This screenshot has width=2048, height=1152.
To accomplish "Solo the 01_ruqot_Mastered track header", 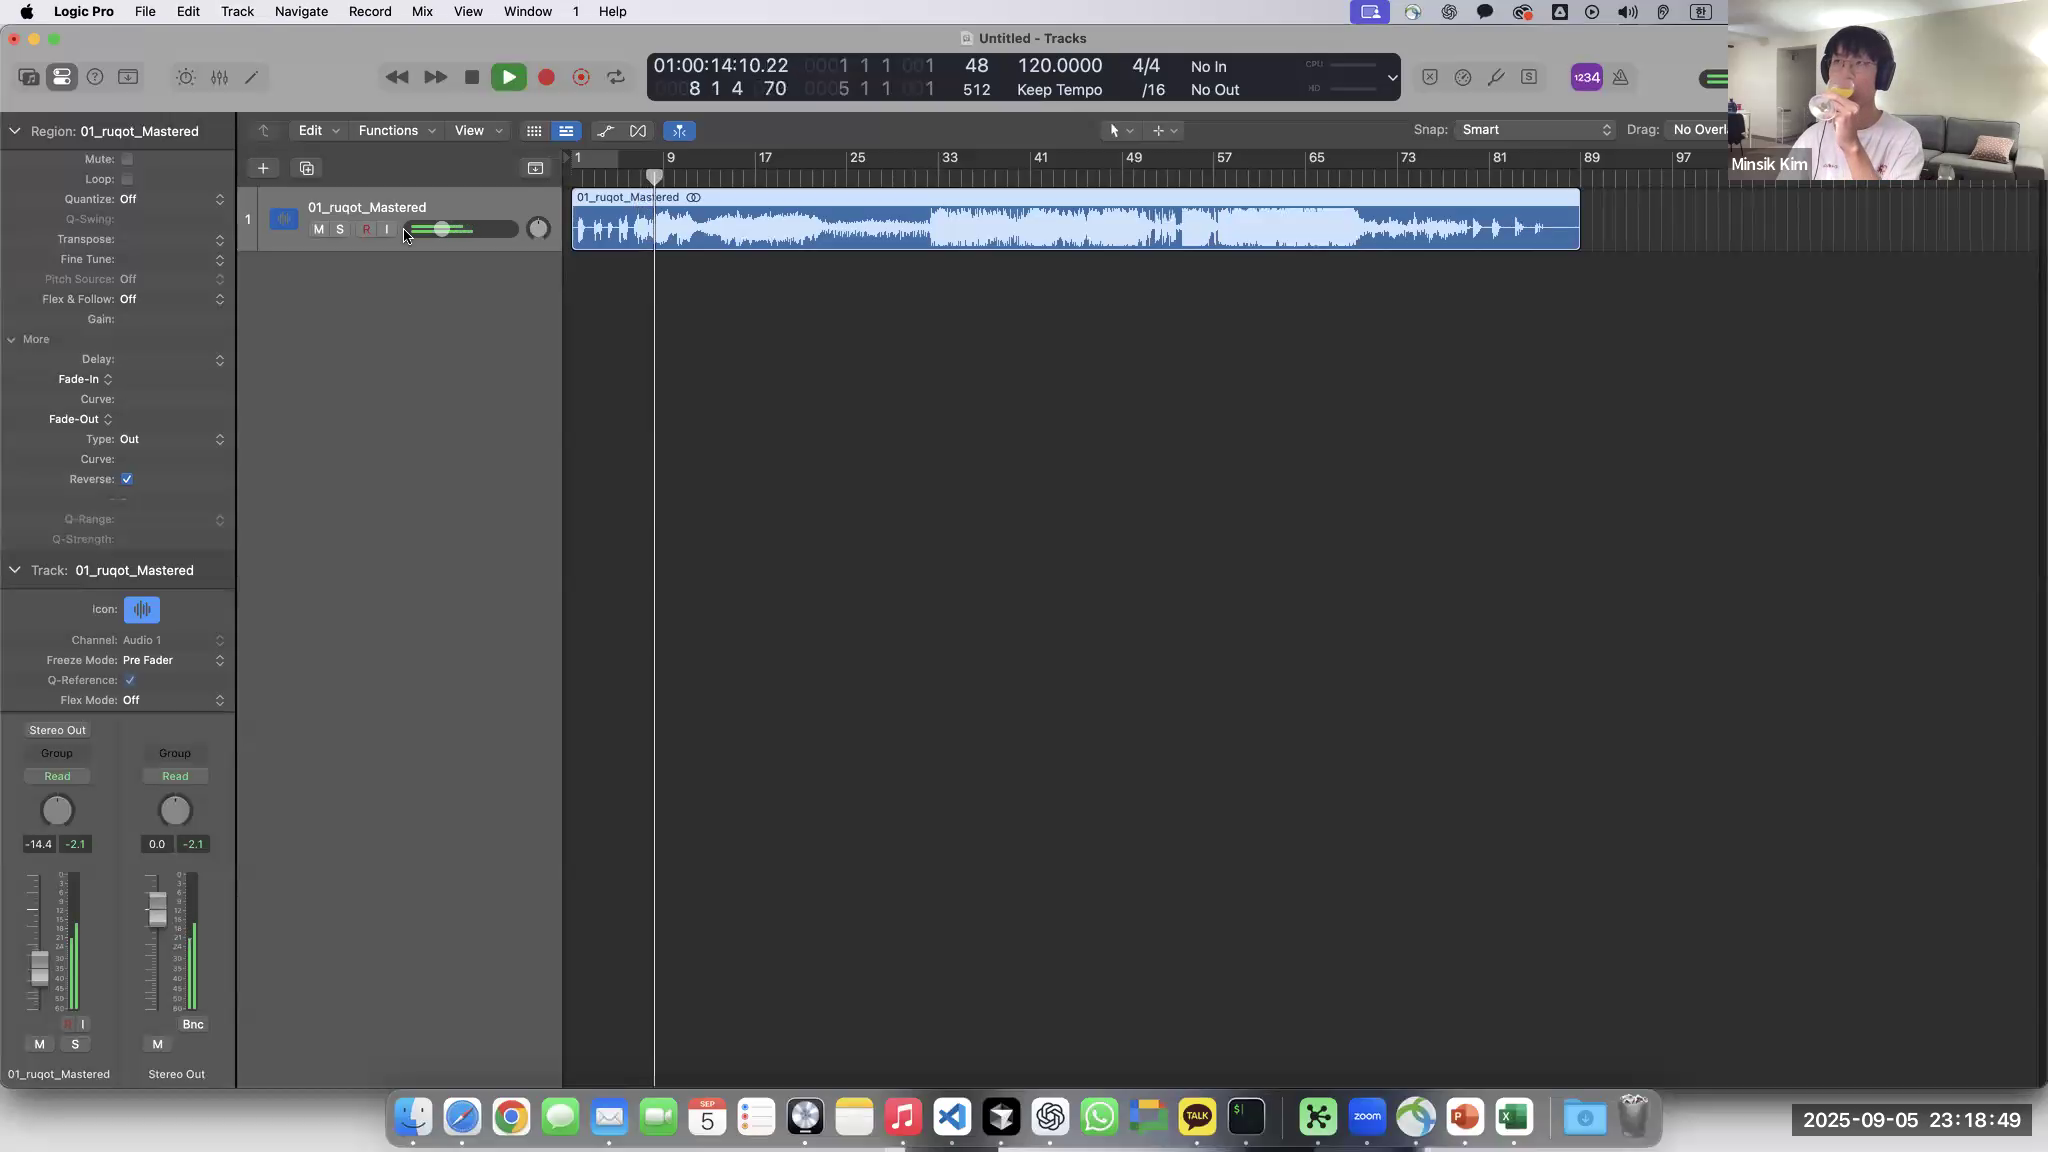I will [340, 230].
